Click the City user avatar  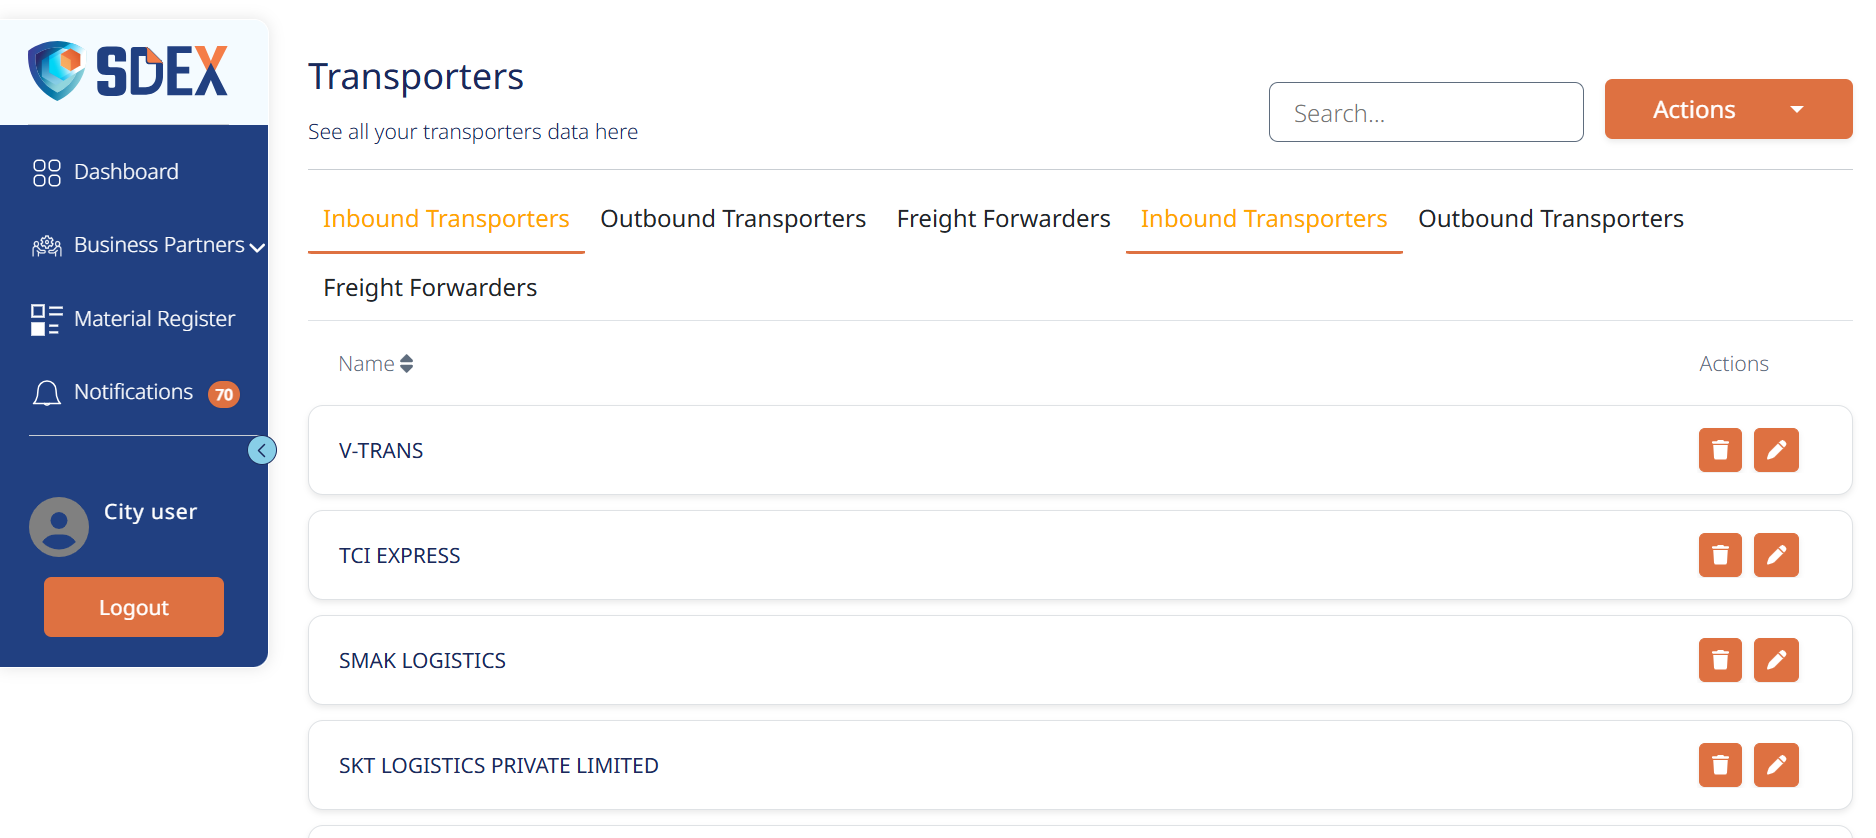click(x=59, y=526)
